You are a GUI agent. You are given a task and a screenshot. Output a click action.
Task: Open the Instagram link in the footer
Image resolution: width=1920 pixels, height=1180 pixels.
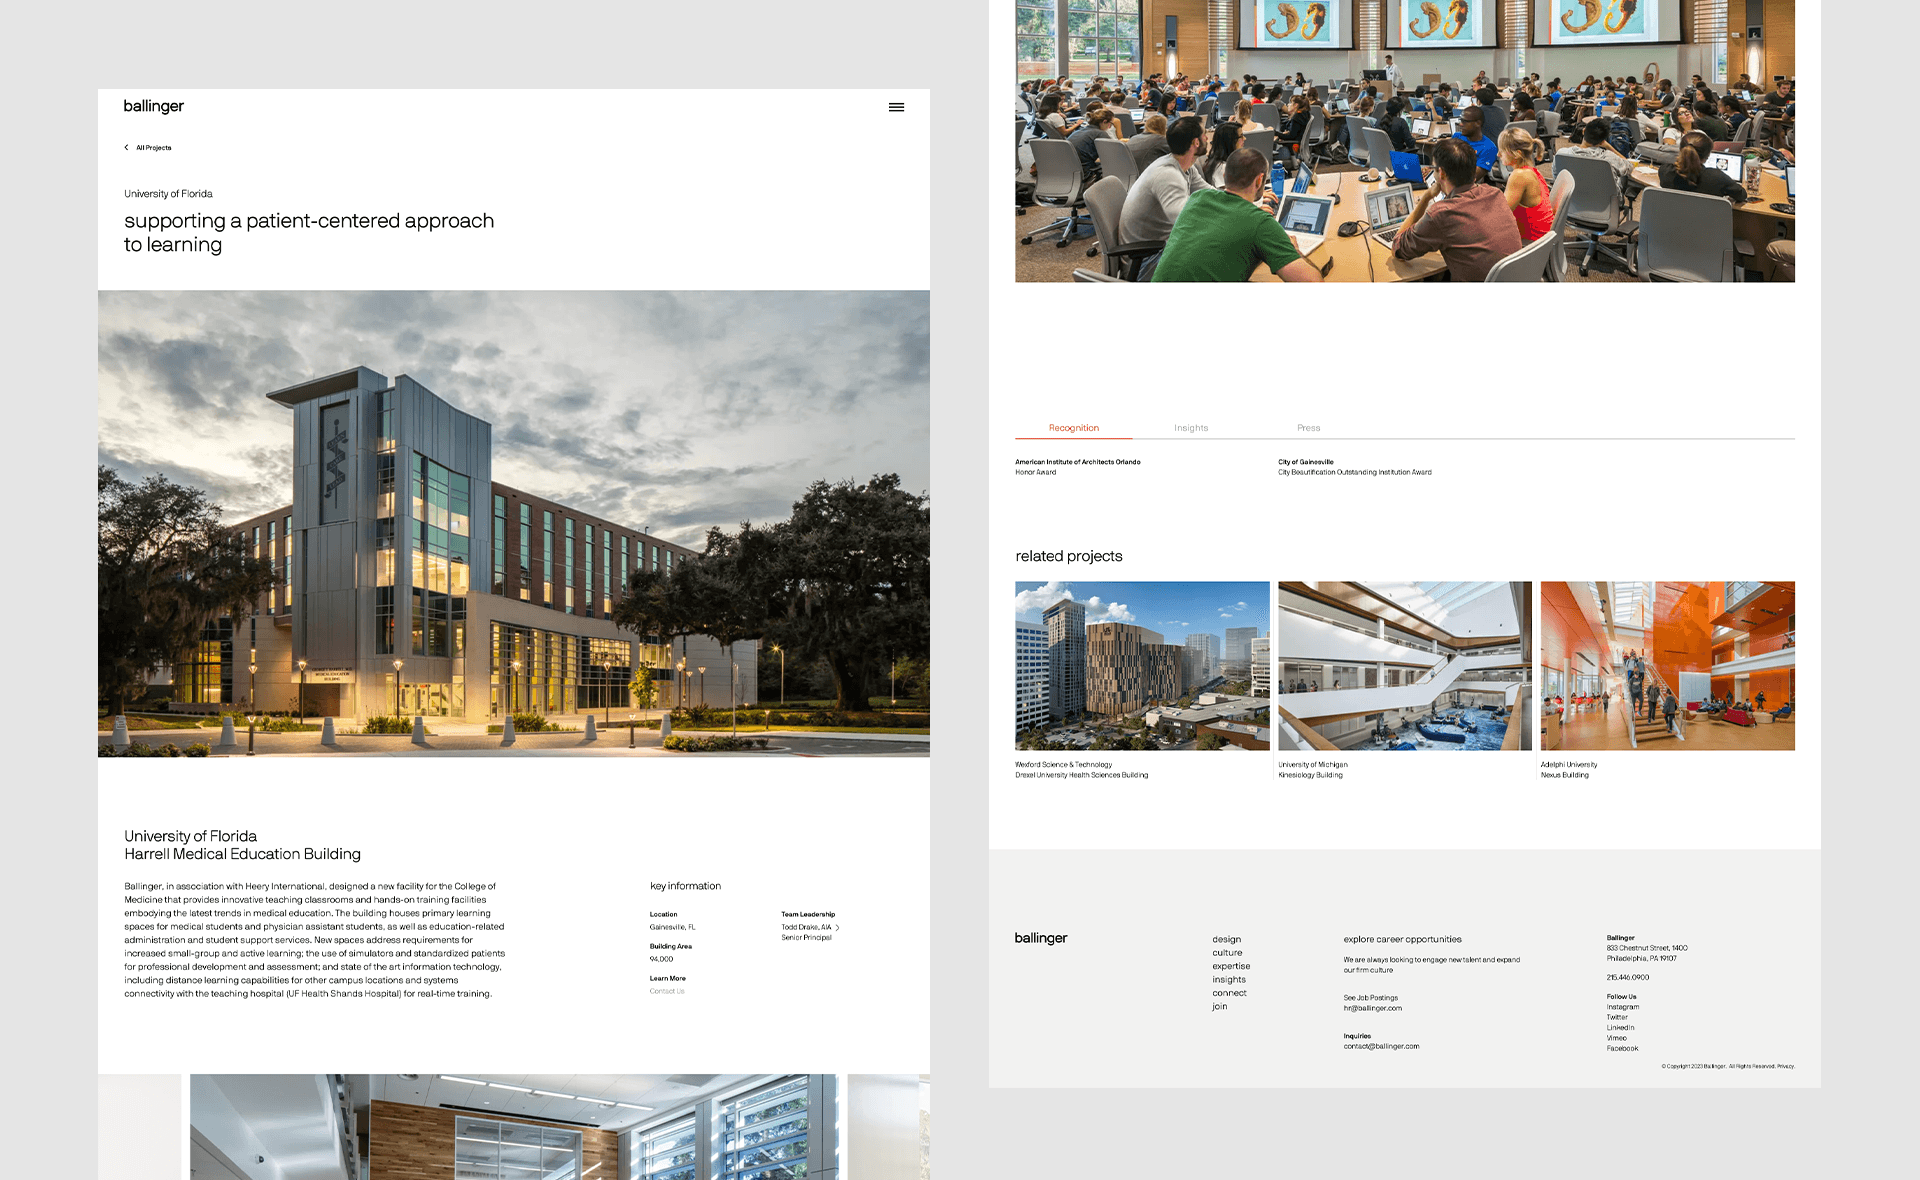[1623, 1007]
